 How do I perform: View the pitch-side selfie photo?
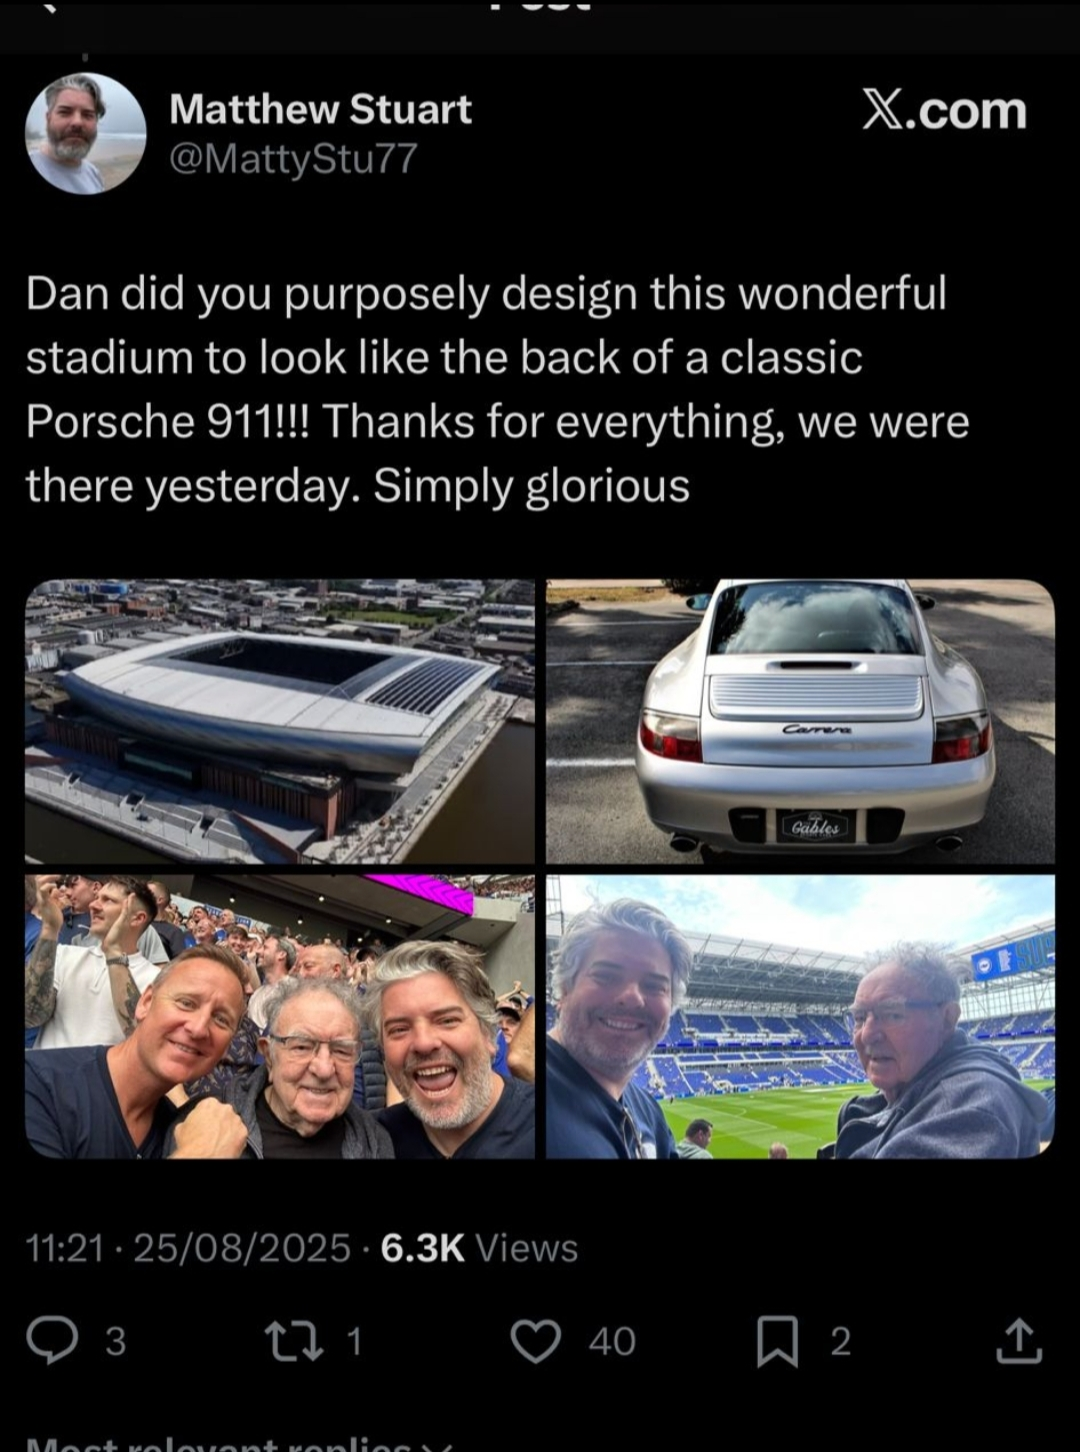[800, 1016]
